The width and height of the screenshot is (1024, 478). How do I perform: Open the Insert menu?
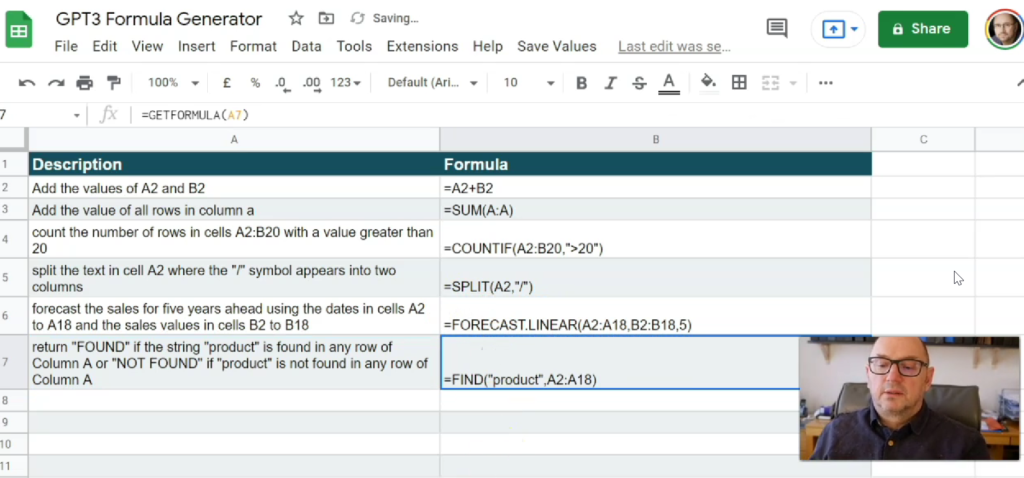point(197,46)
